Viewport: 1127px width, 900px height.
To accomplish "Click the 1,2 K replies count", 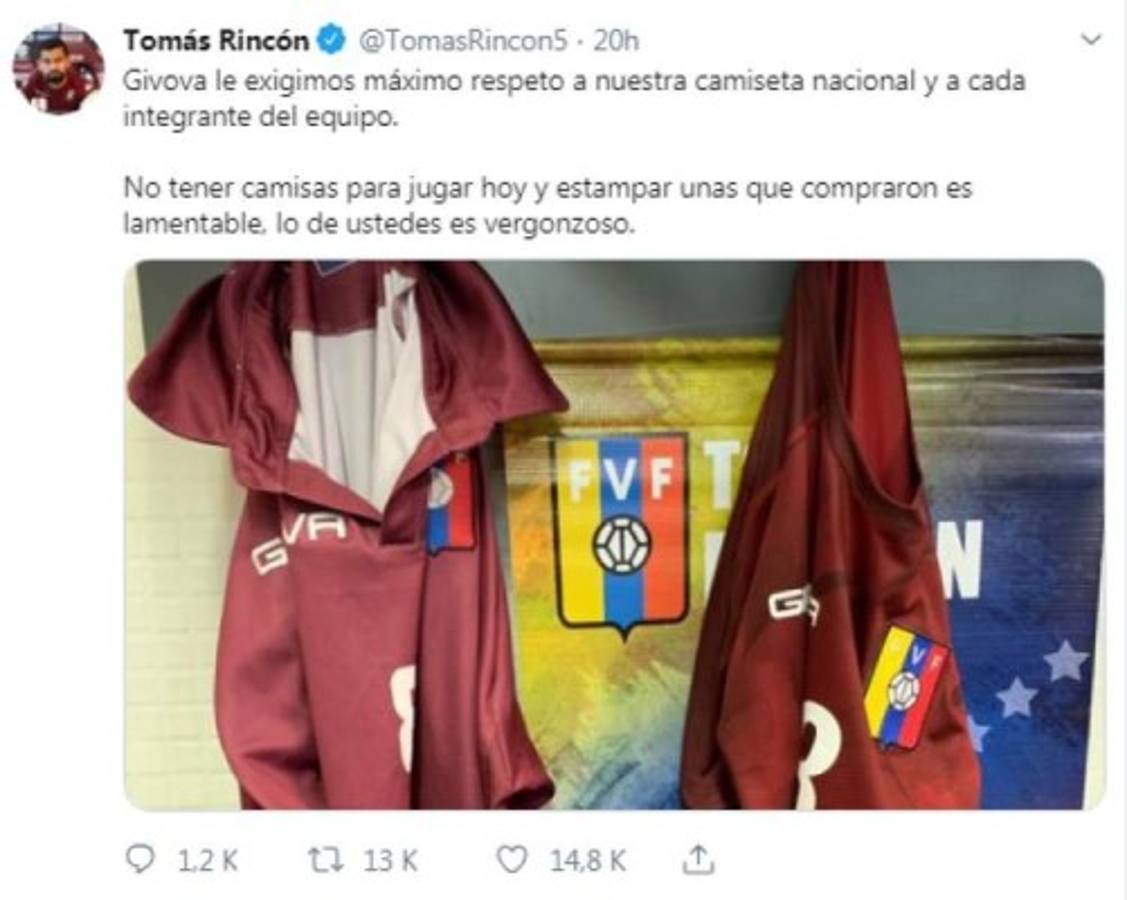I will (207, 860).
